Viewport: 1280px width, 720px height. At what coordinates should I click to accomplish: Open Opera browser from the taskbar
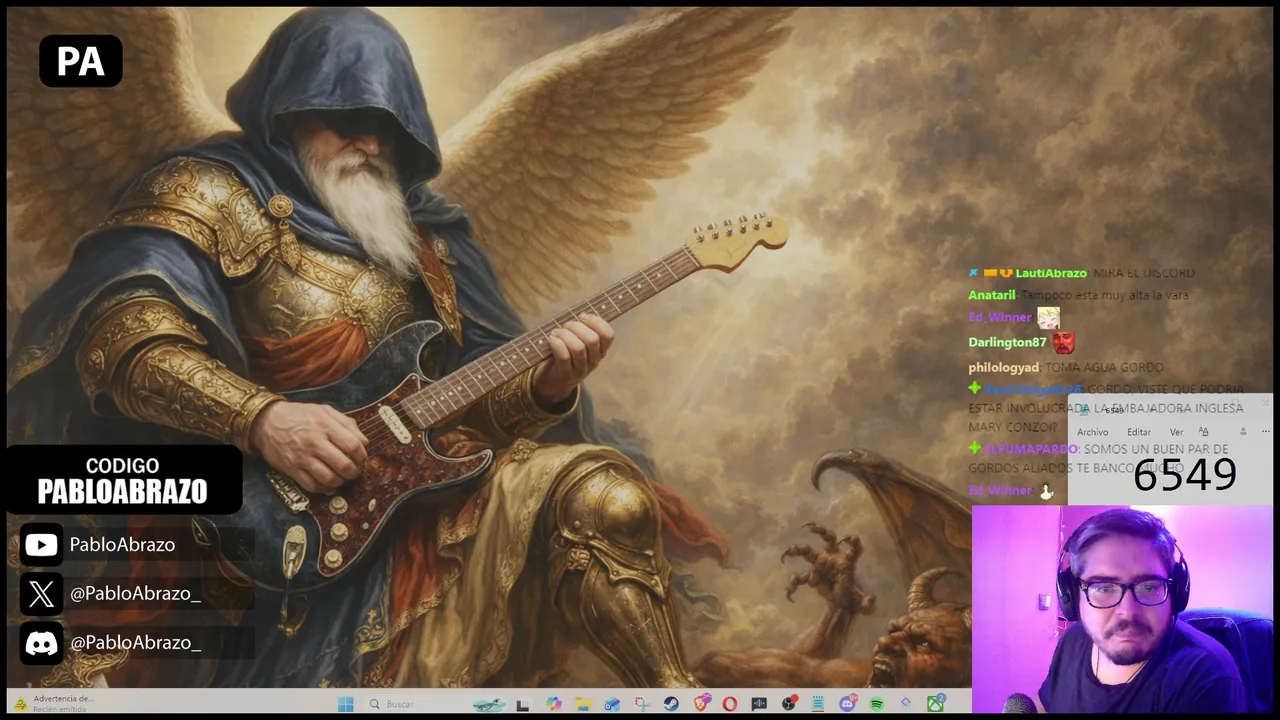(x=730, y=704)
